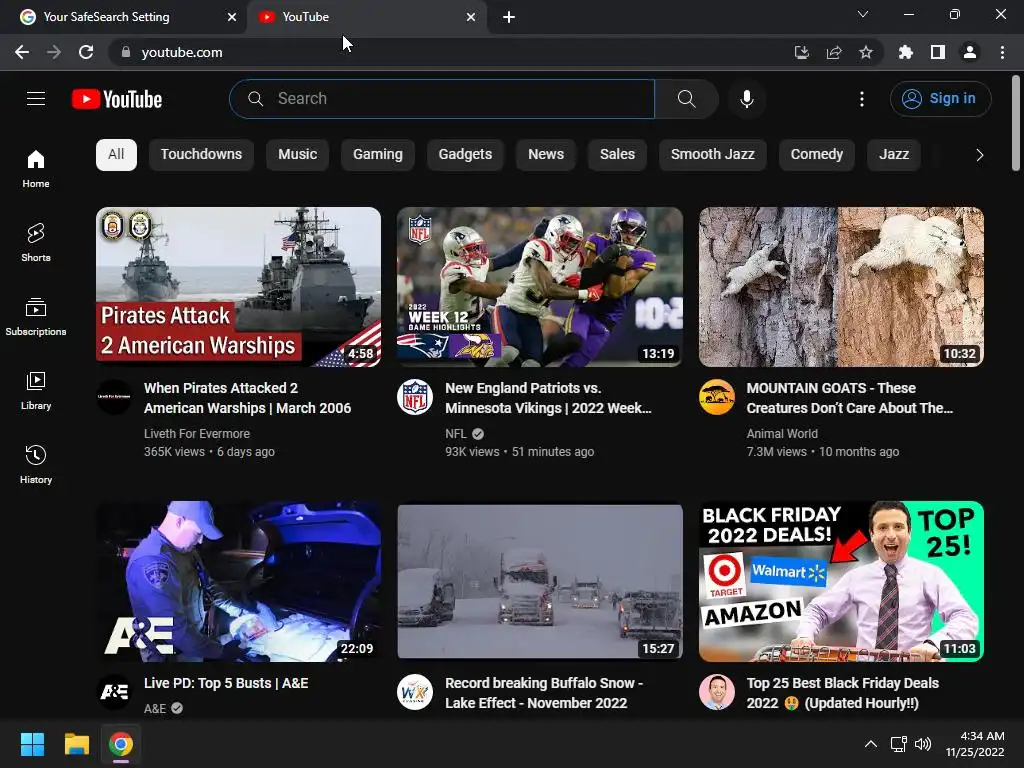This screenshot has width=1024, height=768.
Task: Open Liveth For Evermore channel avatar
Action: 114,397
